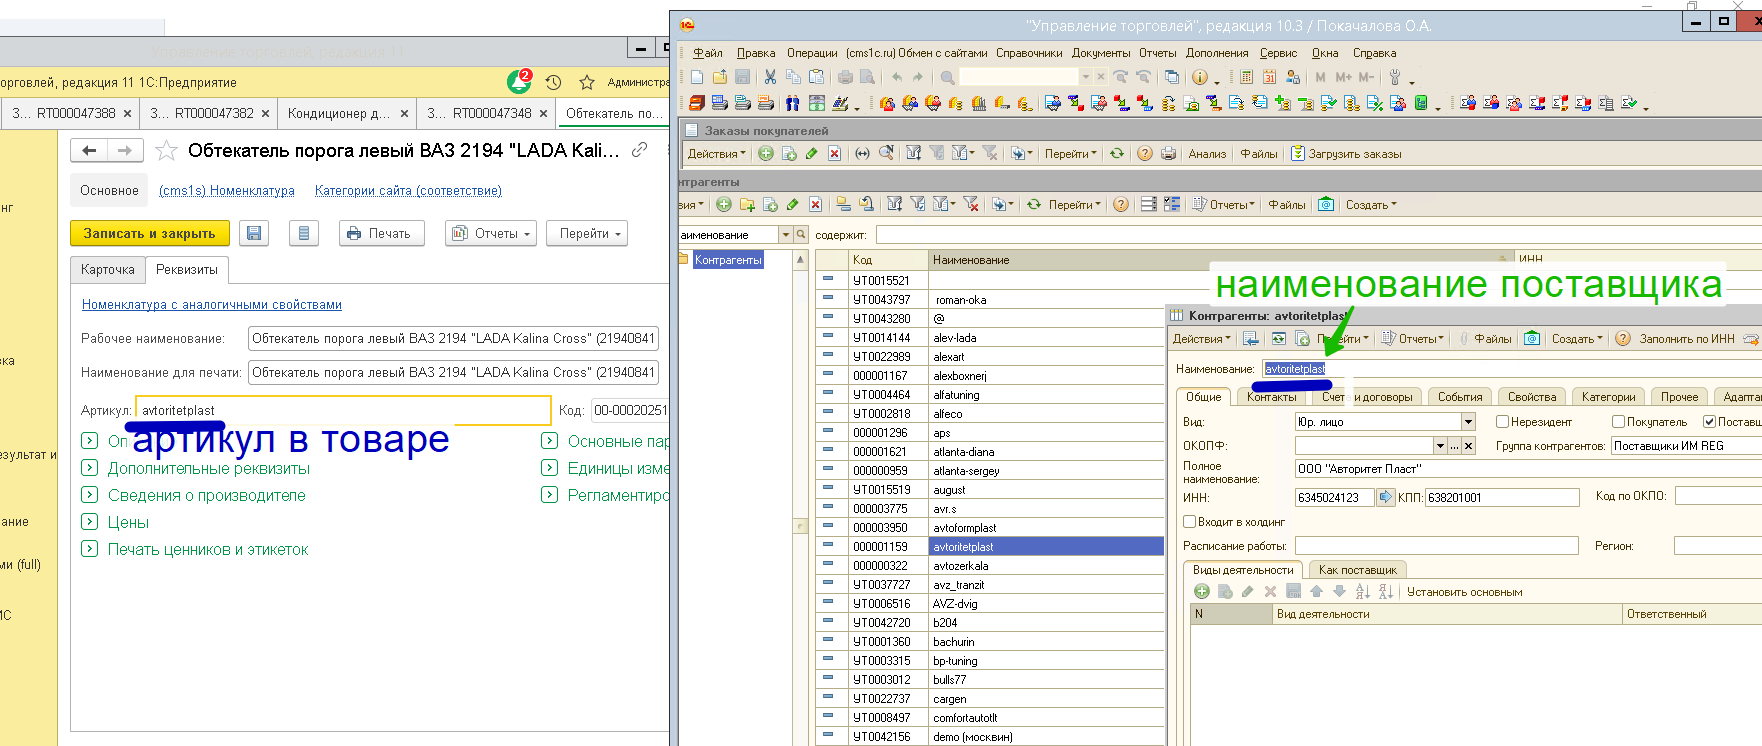Screen dimensions: 1762x746
Task: Expand the Дополнительные реквизиты section
Action: pos(208,468)
